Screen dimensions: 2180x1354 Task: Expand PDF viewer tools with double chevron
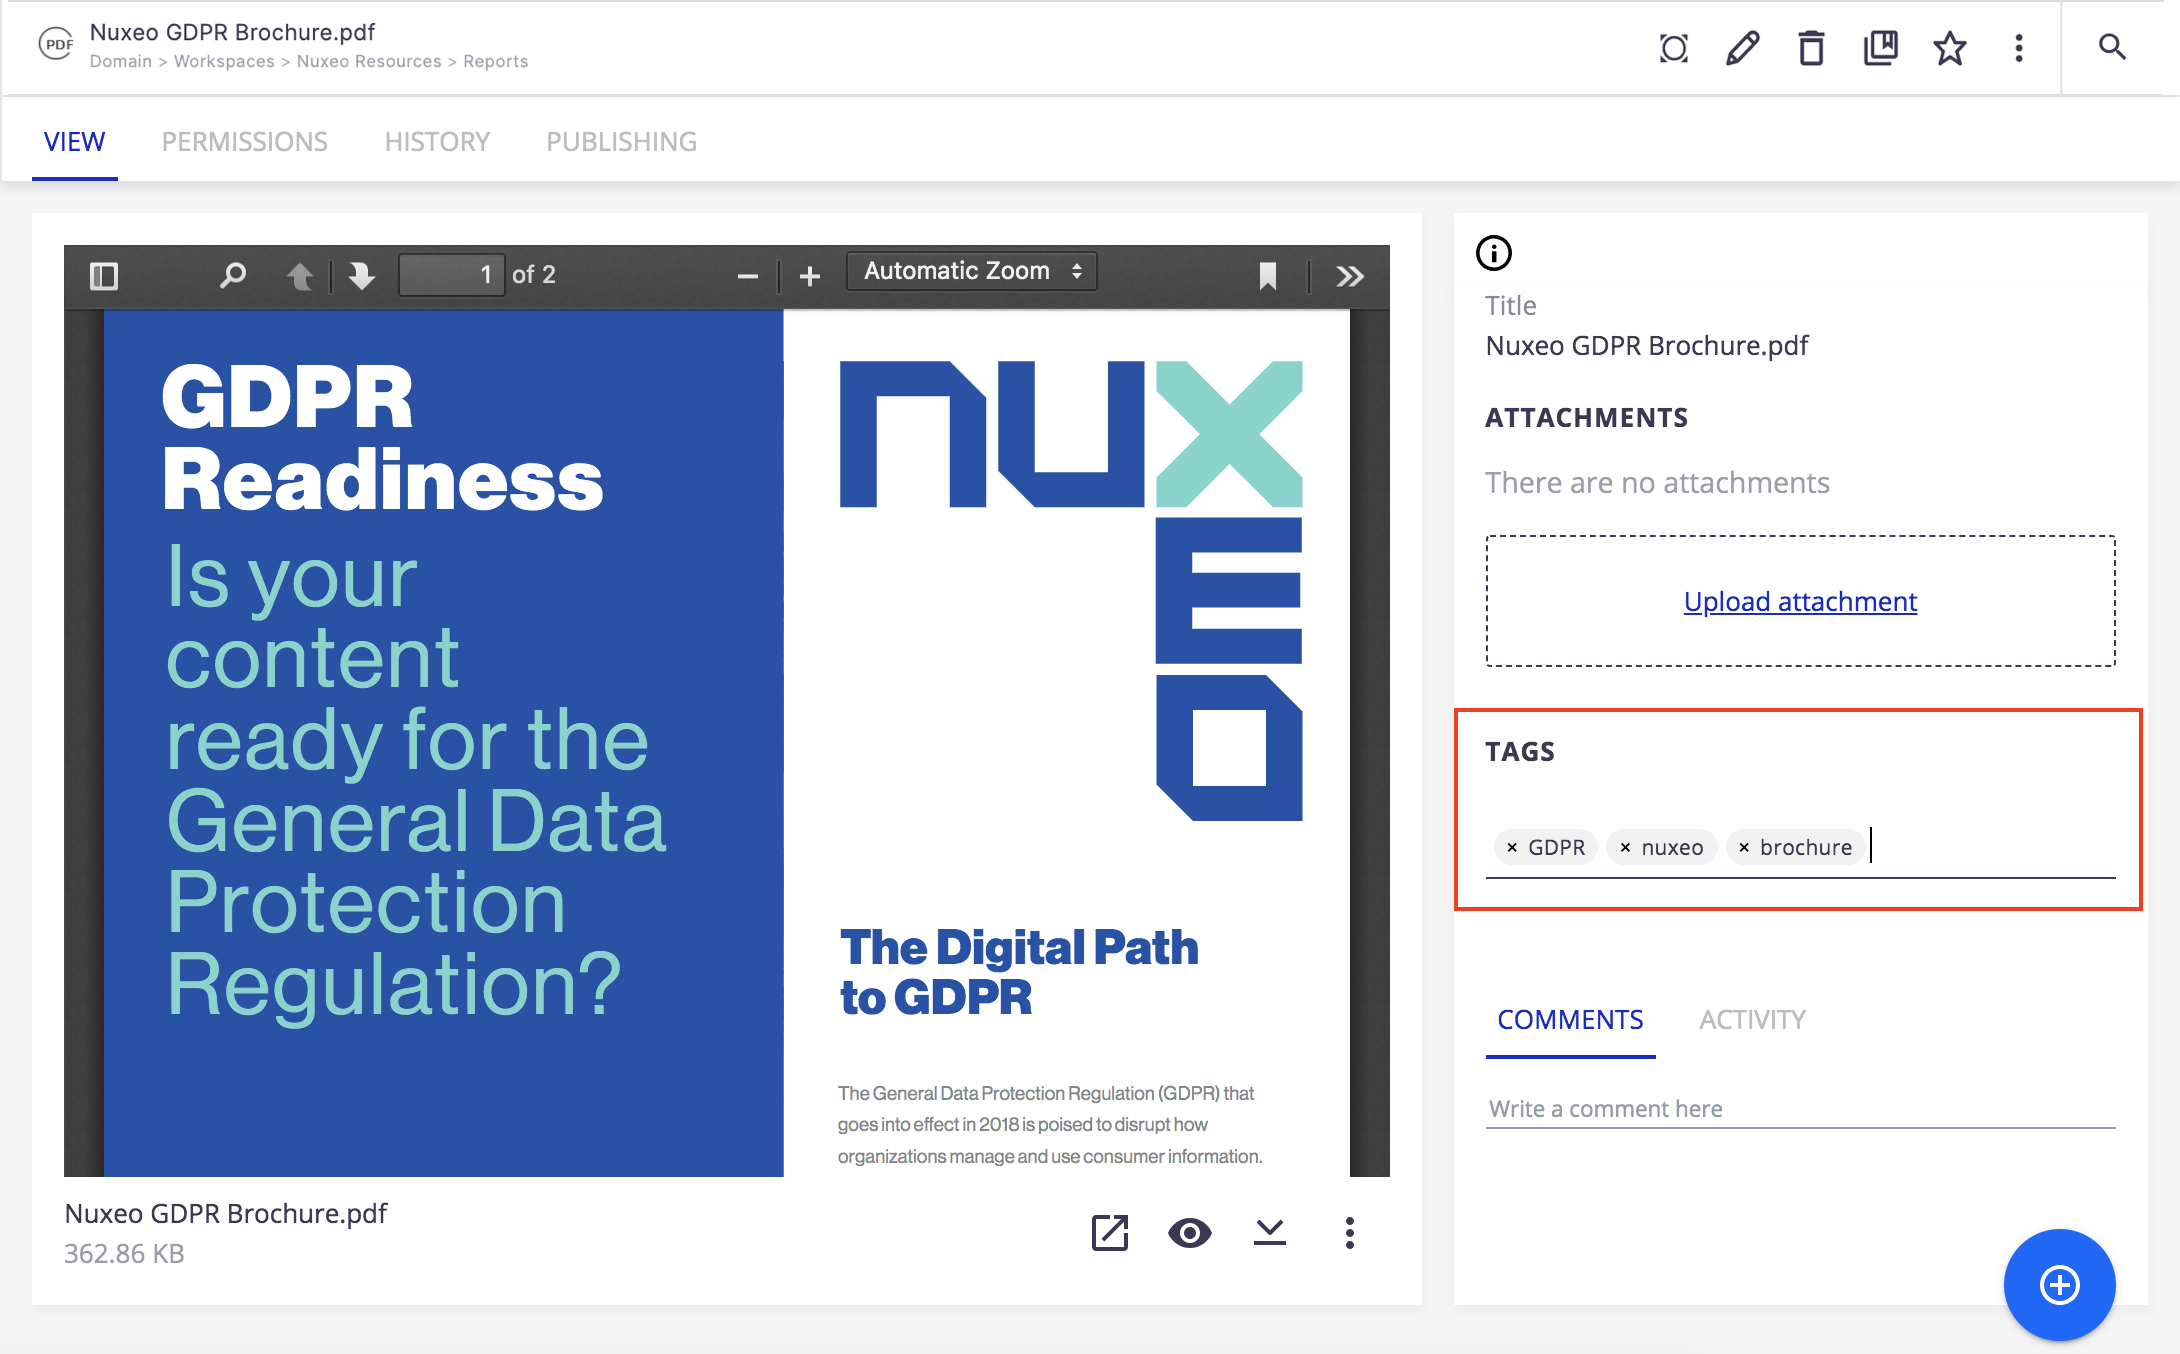[x=1350, y=276]
